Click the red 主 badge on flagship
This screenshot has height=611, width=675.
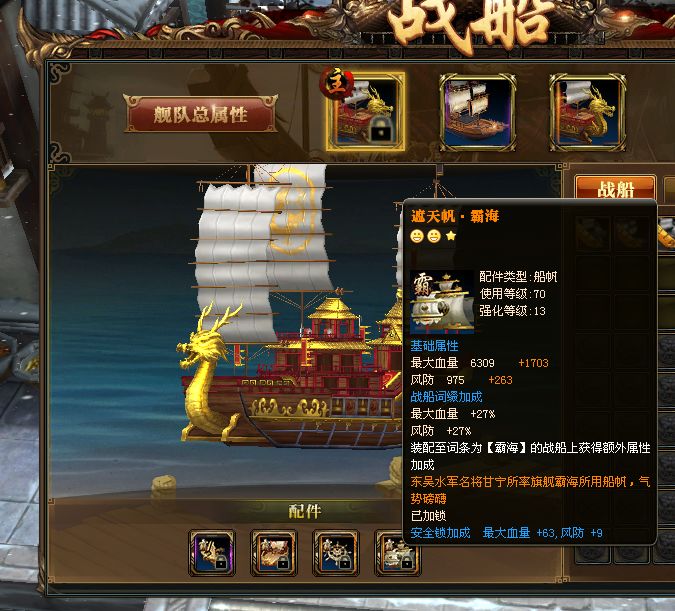coord(337,83)
